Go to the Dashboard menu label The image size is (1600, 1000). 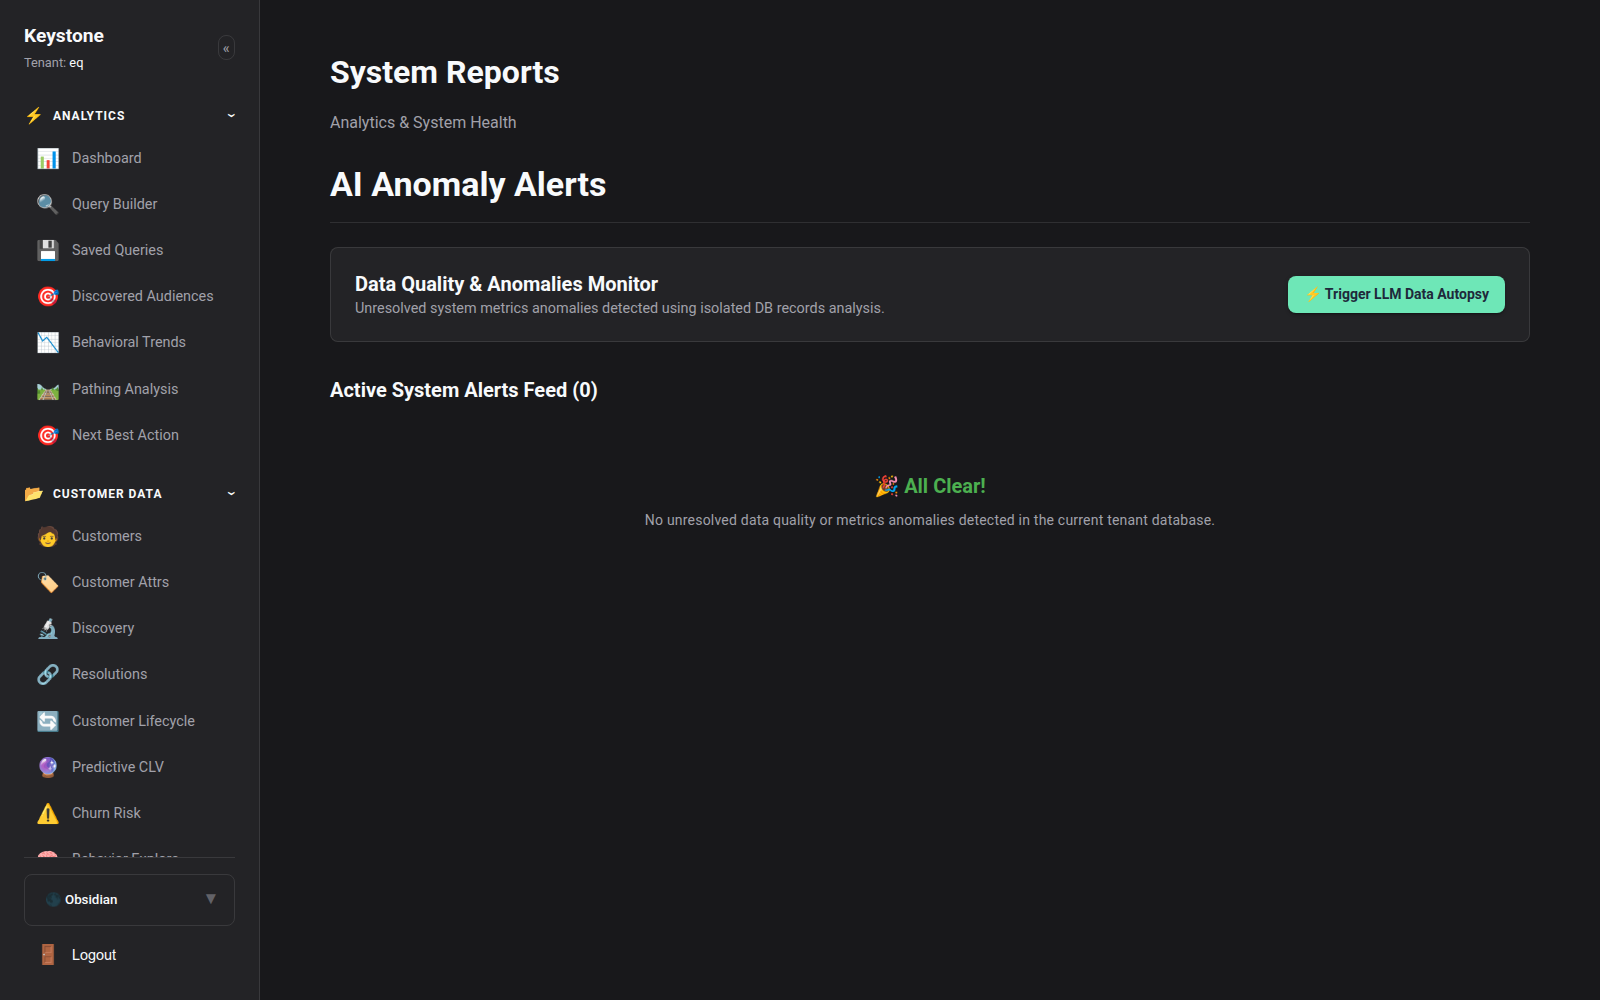107,158
